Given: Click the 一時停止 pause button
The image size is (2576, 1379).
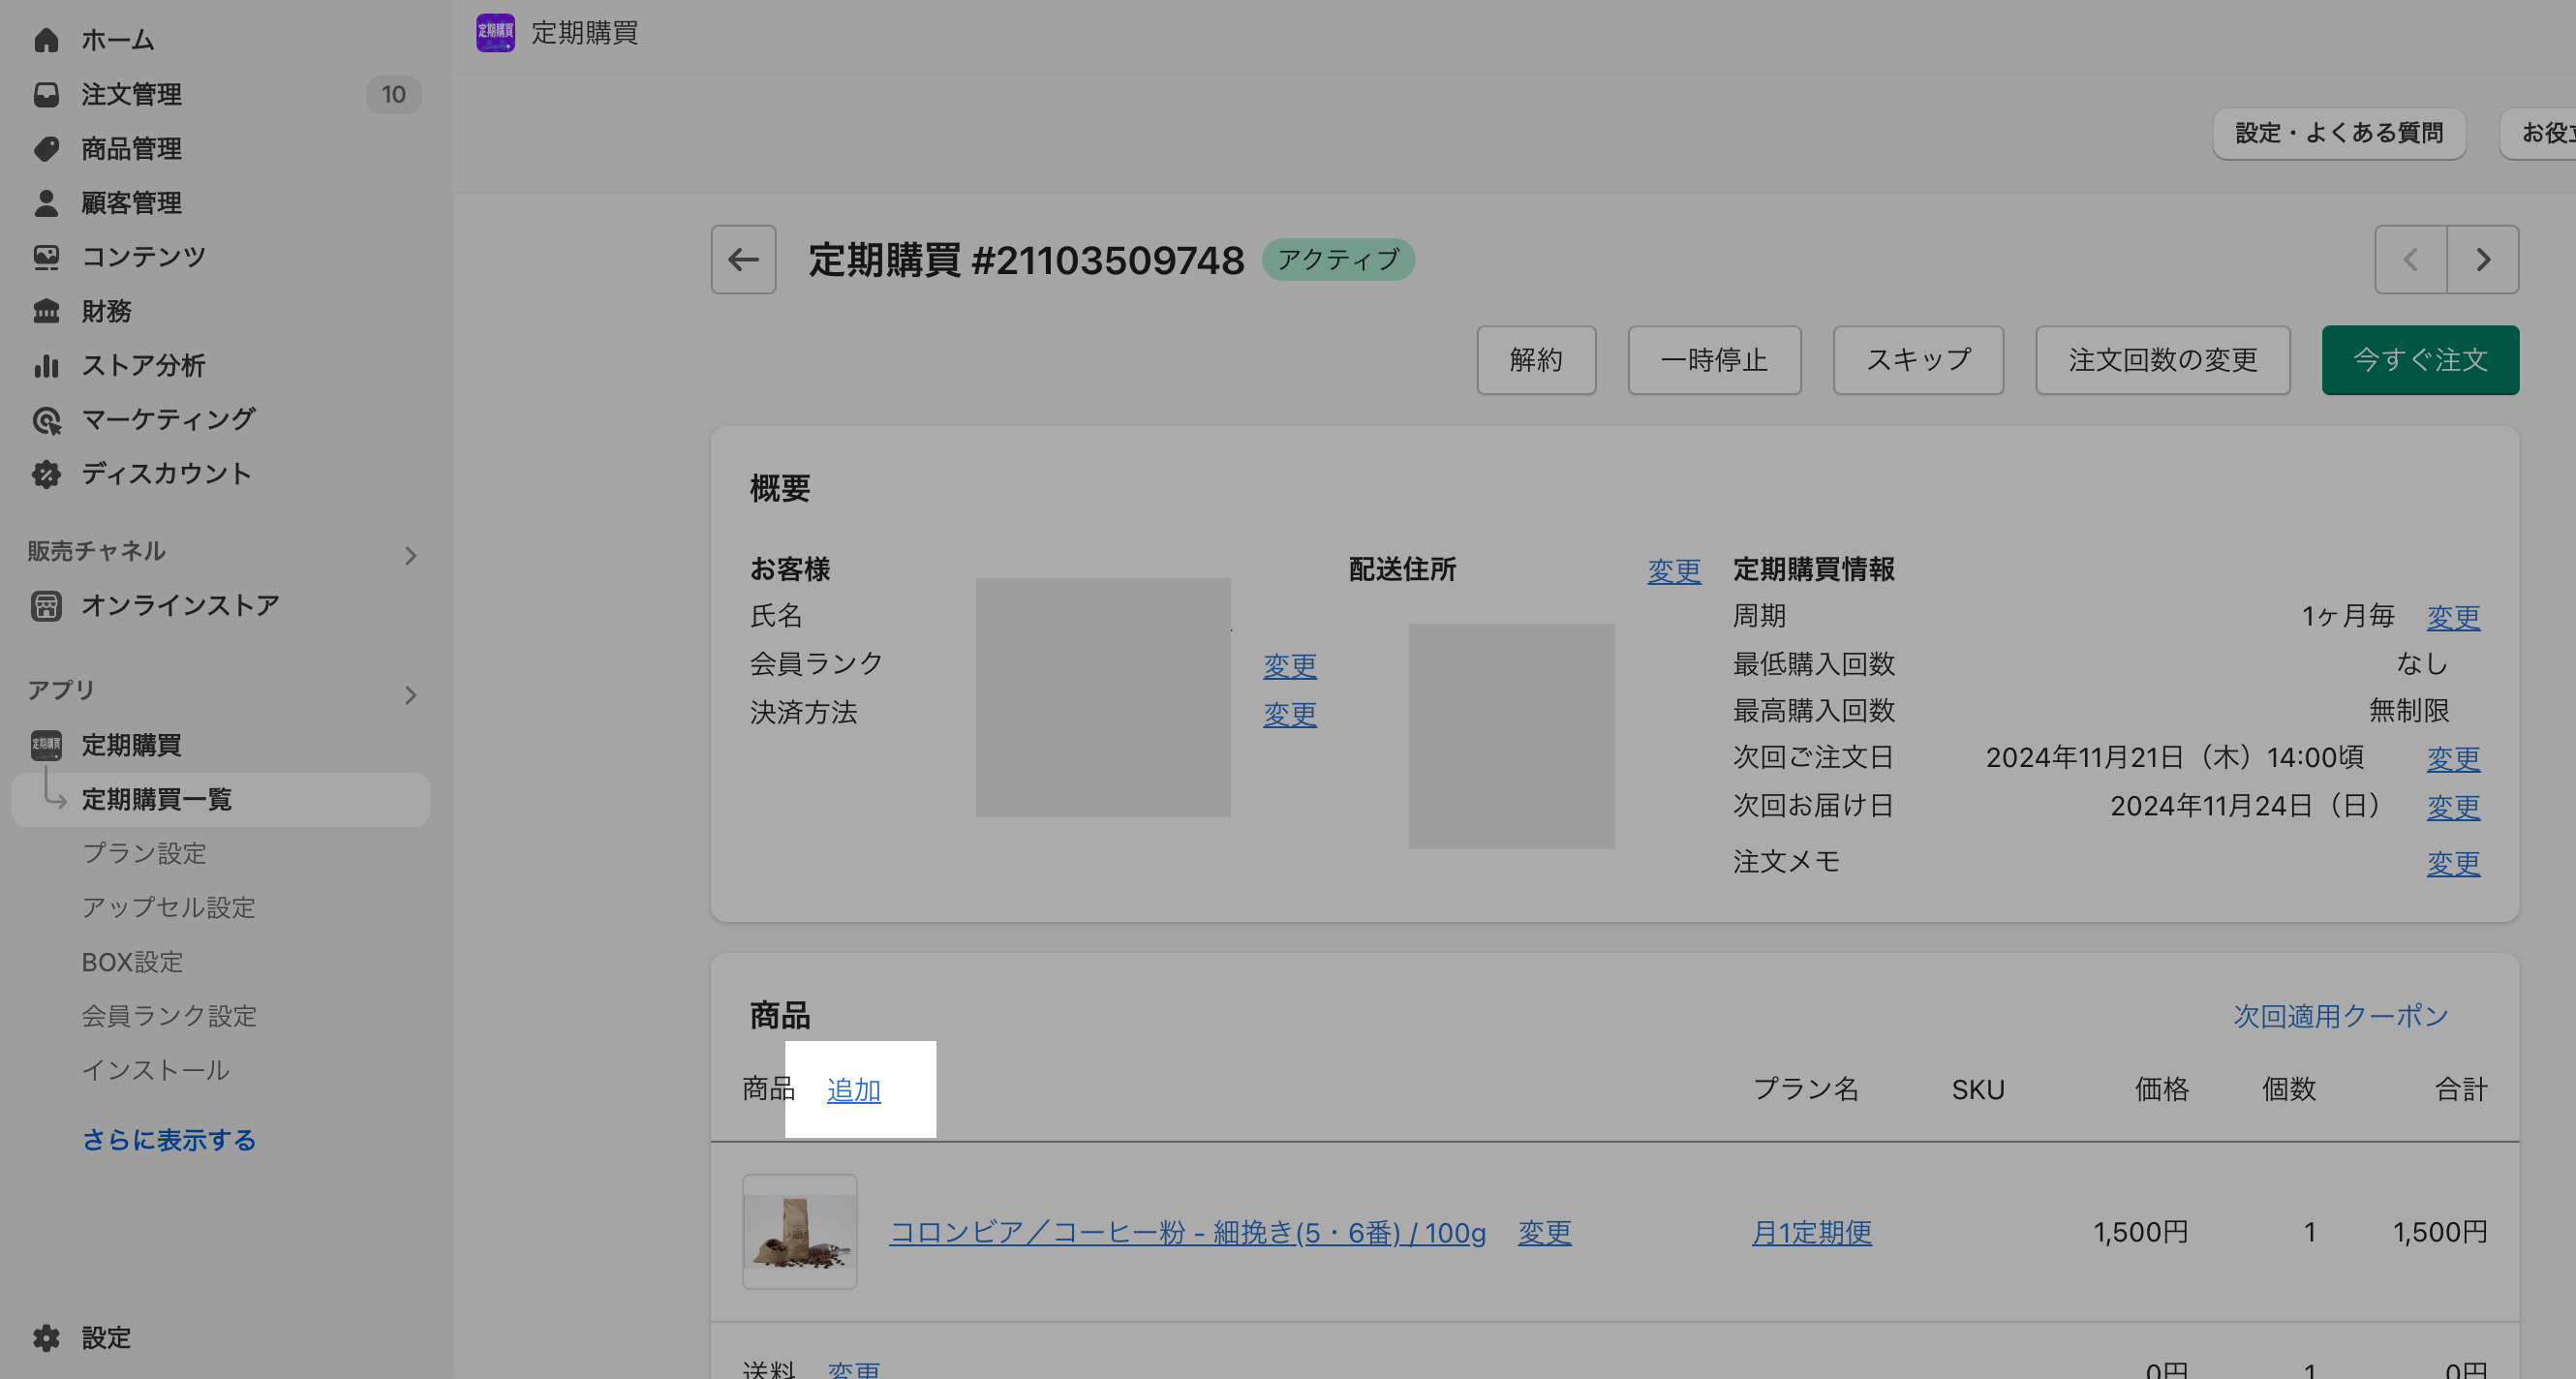Looking at the screenshot, I should (1714, 360).
